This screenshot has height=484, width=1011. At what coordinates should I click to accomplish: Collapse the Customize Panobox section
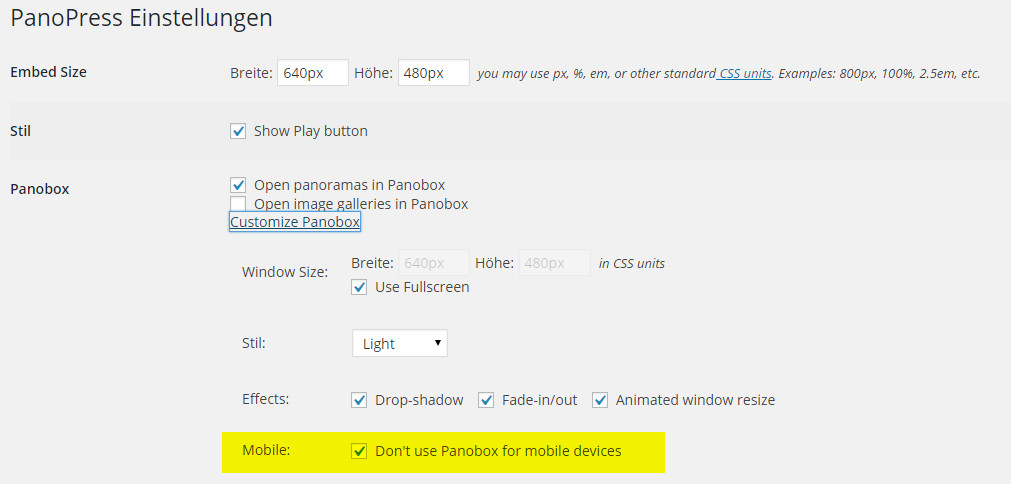click(294, 222)
